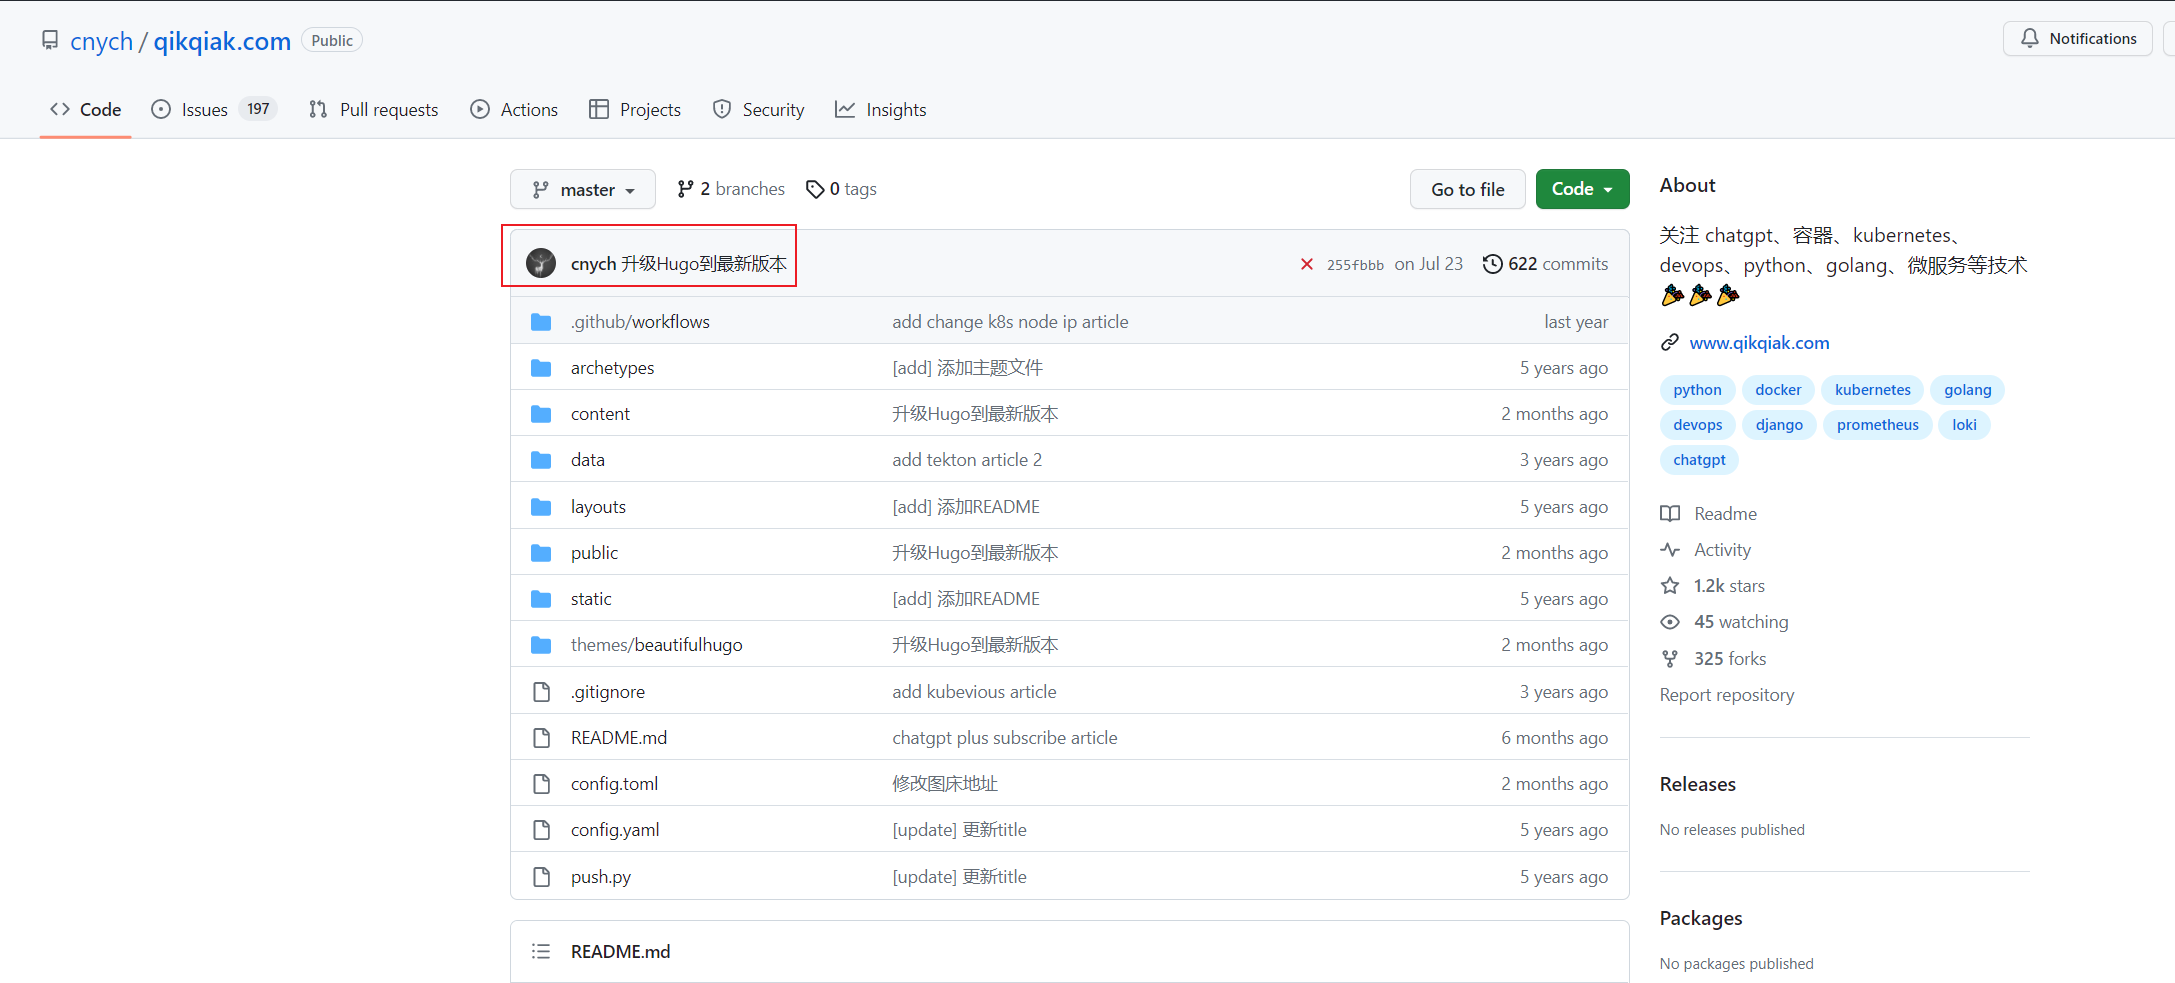Open the config.yaml file

pos(615,830)
